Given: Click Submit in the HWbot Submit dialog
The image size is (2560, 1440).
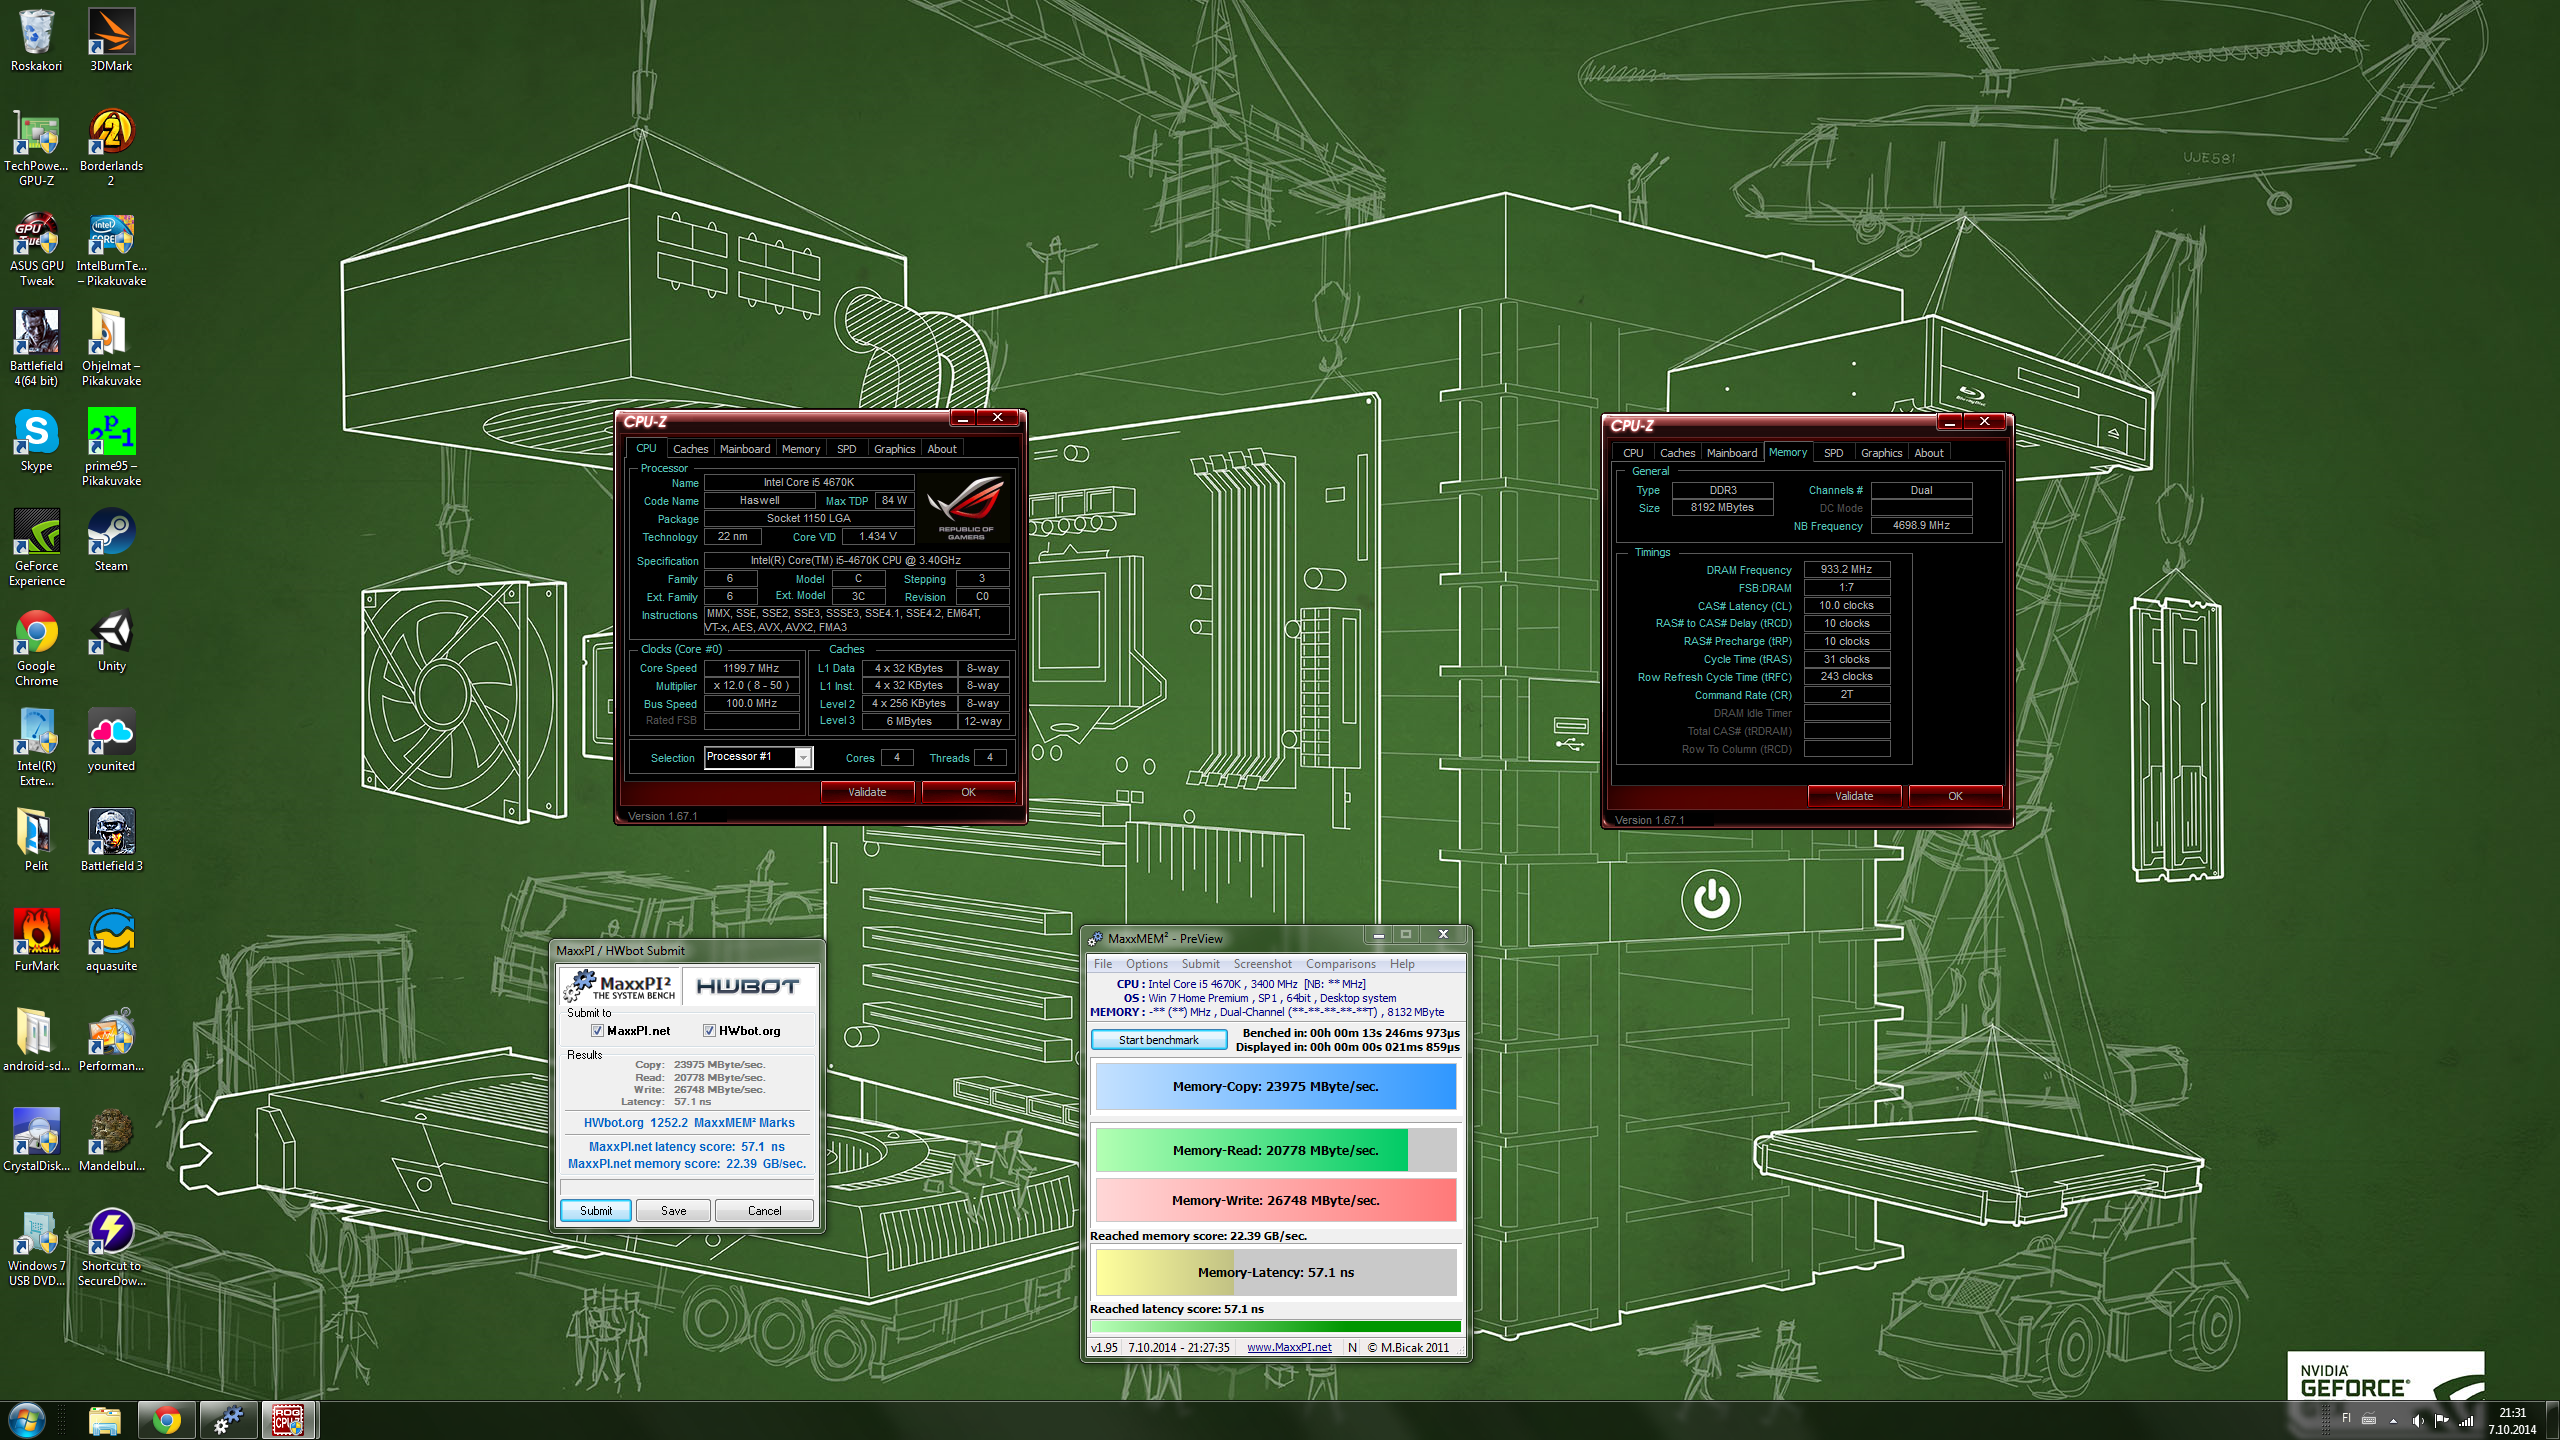Looking at the screenshot, I should pyautogui.click(x=596, y=1211).
